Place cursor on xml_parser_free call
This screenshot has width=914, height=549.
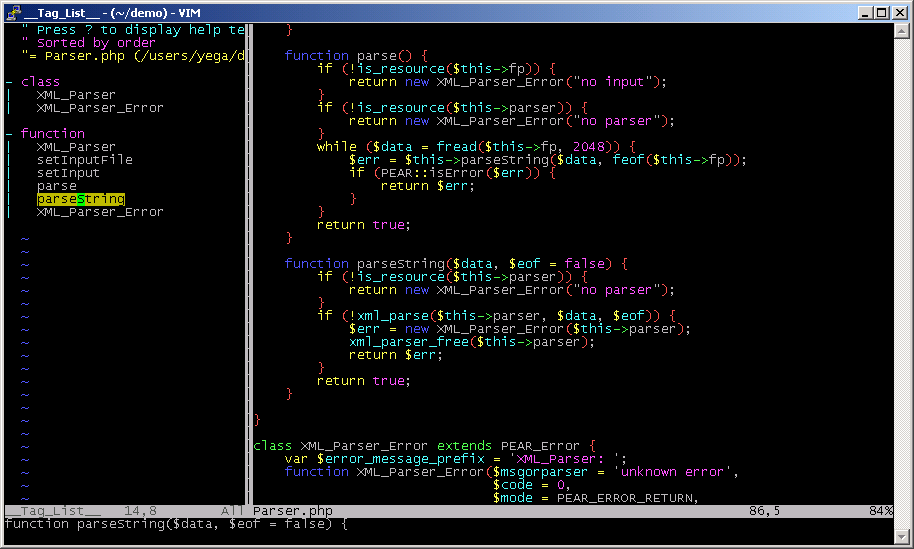[471, 342]
